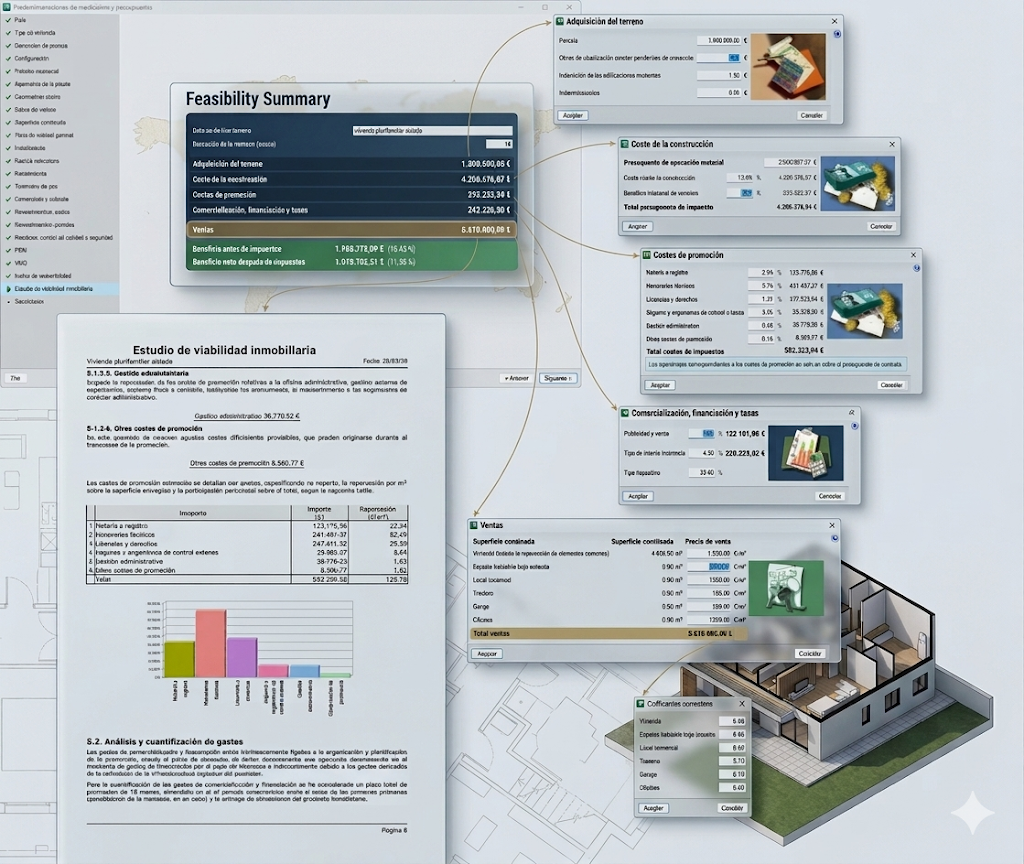1024x864 pixels.
Task: Select the highlighted Estudio de viabilidad inmobiliaria item
Action: coord(54,289)
